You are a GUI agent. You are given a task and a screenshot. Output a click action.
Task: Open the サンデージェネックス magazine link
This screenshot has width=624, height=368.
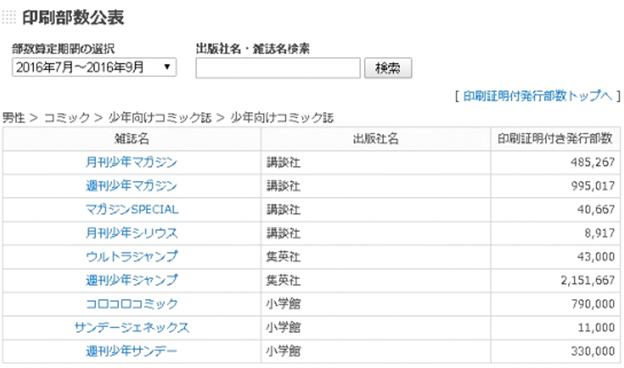click(132, 327)
